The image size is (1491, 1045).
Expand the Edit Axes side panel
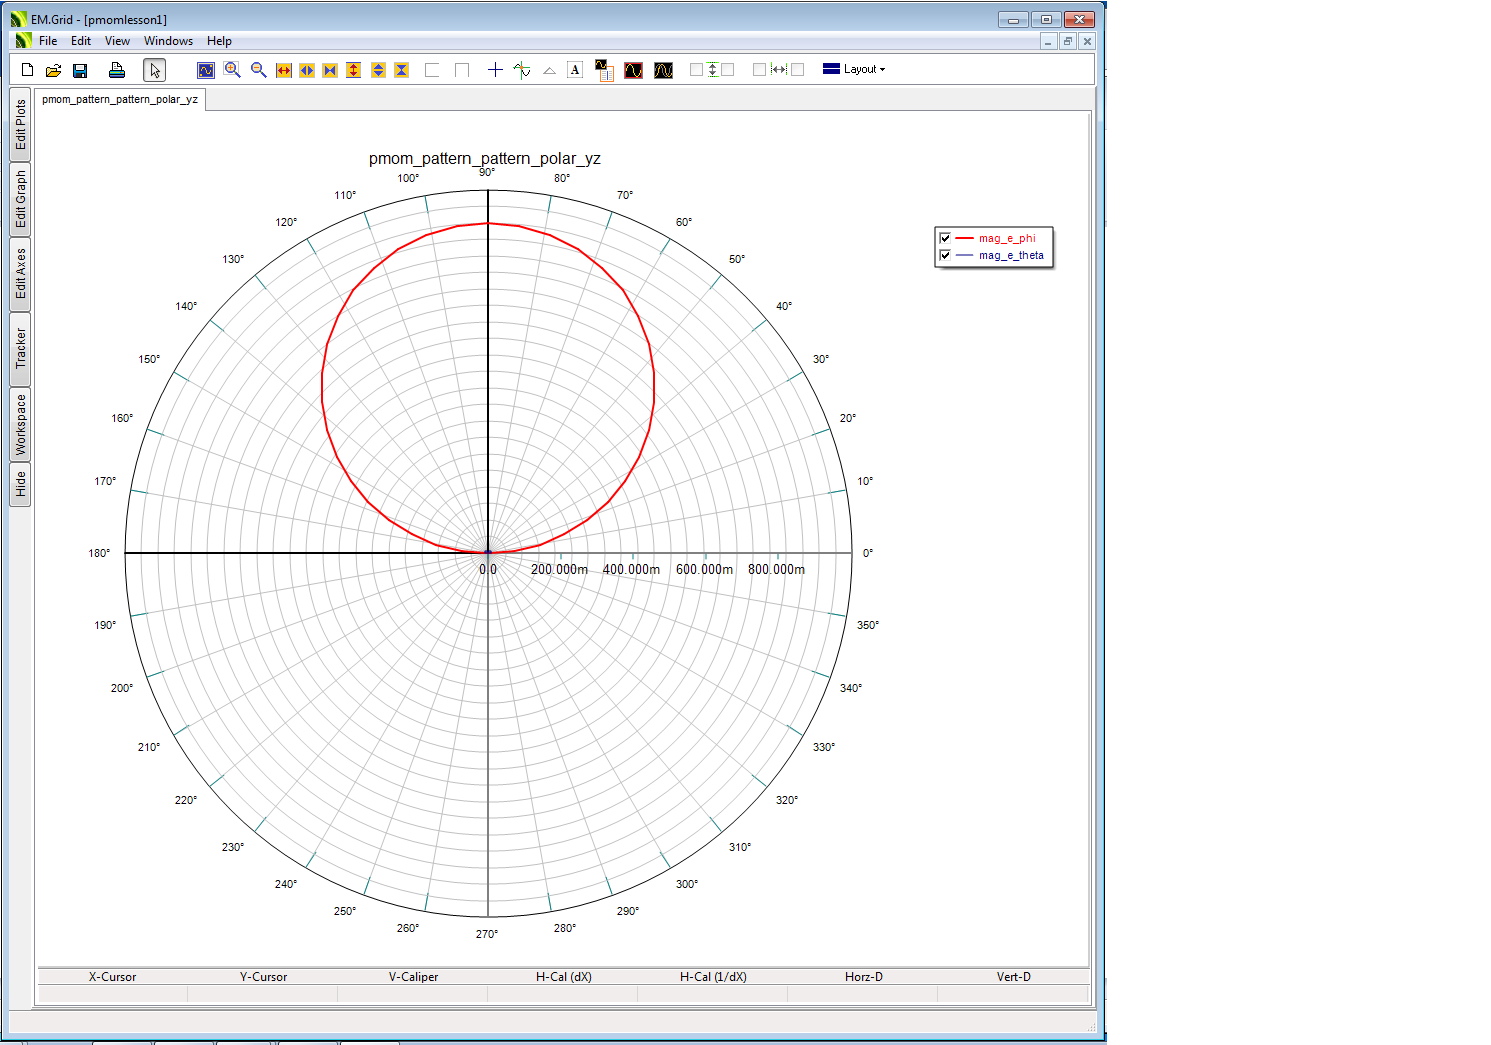point(20,274)
